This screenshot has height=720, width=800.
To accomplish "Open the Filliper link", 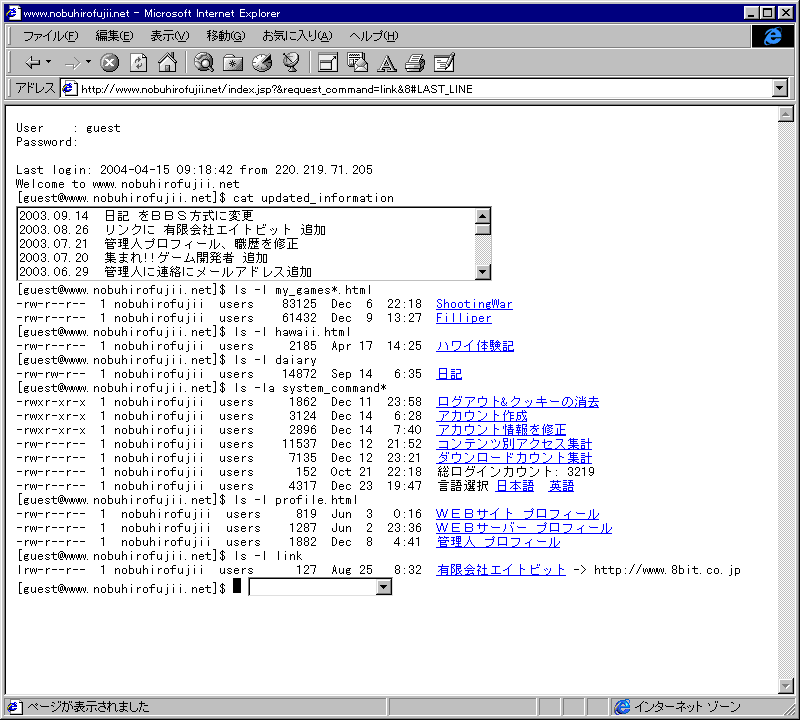I will (463, 318).
